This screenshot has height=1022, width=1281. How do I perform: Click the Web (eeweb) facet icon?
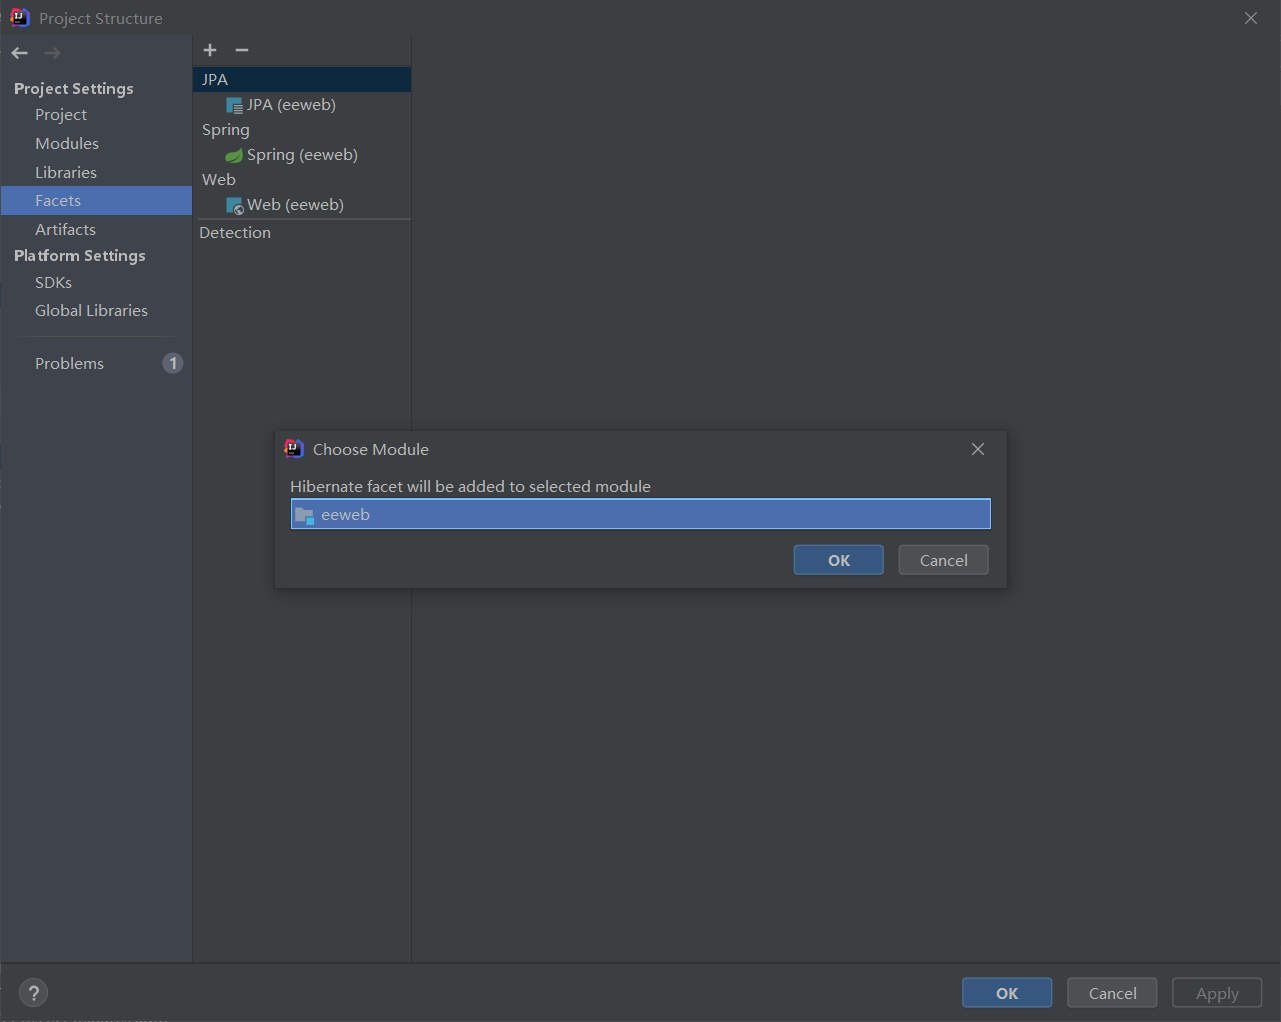tap(234, 205)
